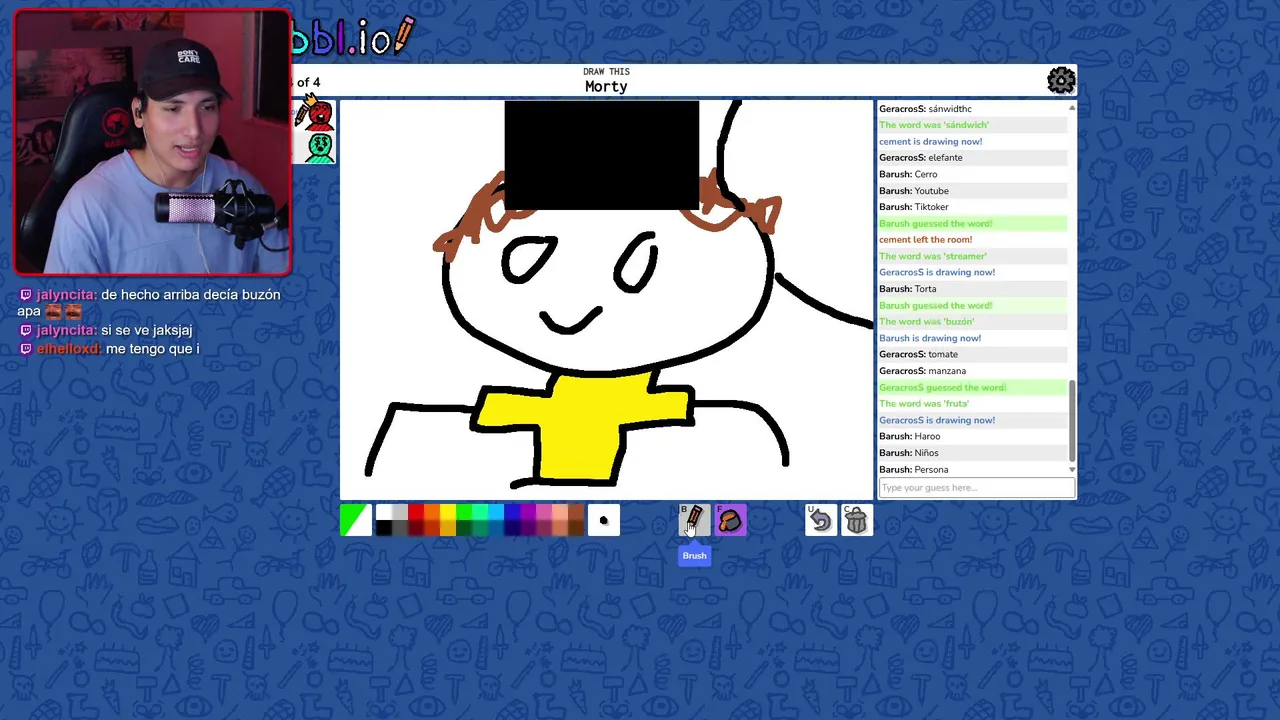Pick the white color swatch
1280x720 pixels.
[x=384, y=512]
